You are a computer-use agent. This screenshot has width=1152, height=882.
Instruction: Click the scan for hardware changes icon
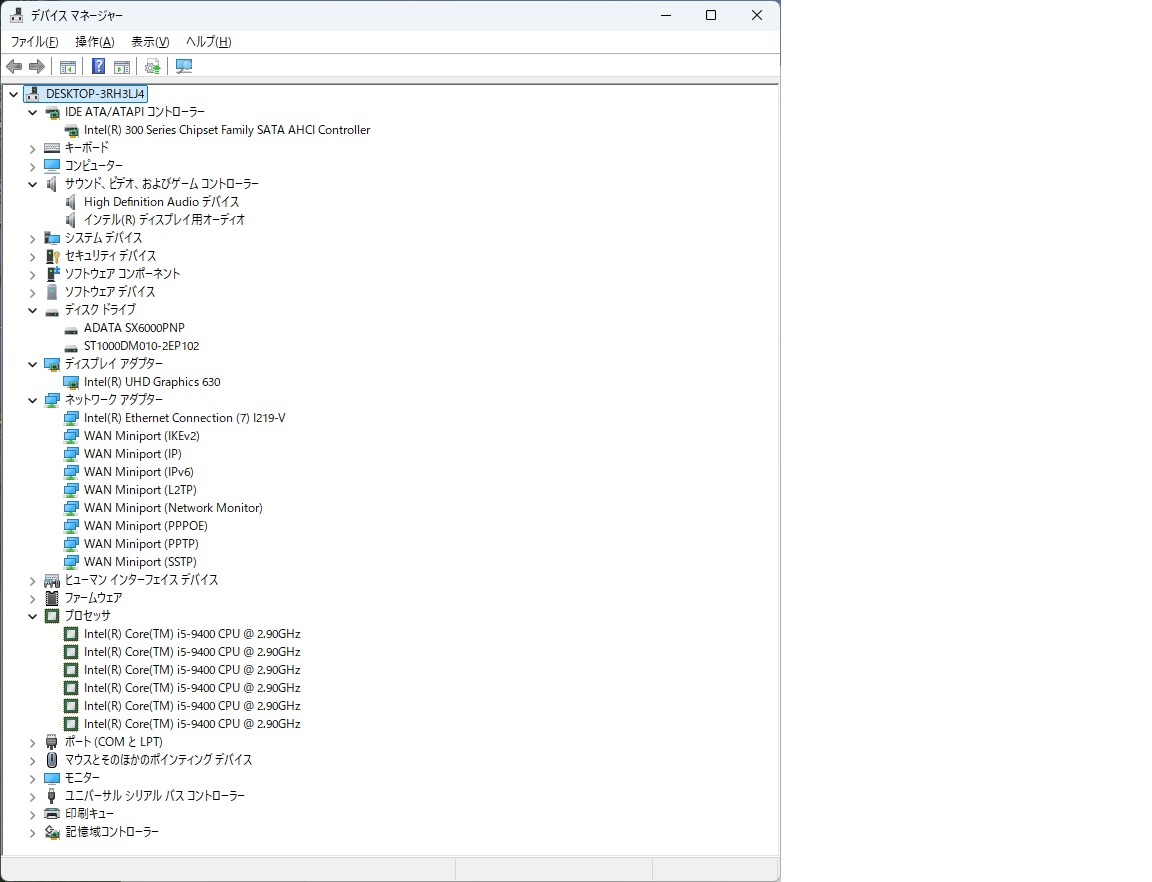[184, 67]
